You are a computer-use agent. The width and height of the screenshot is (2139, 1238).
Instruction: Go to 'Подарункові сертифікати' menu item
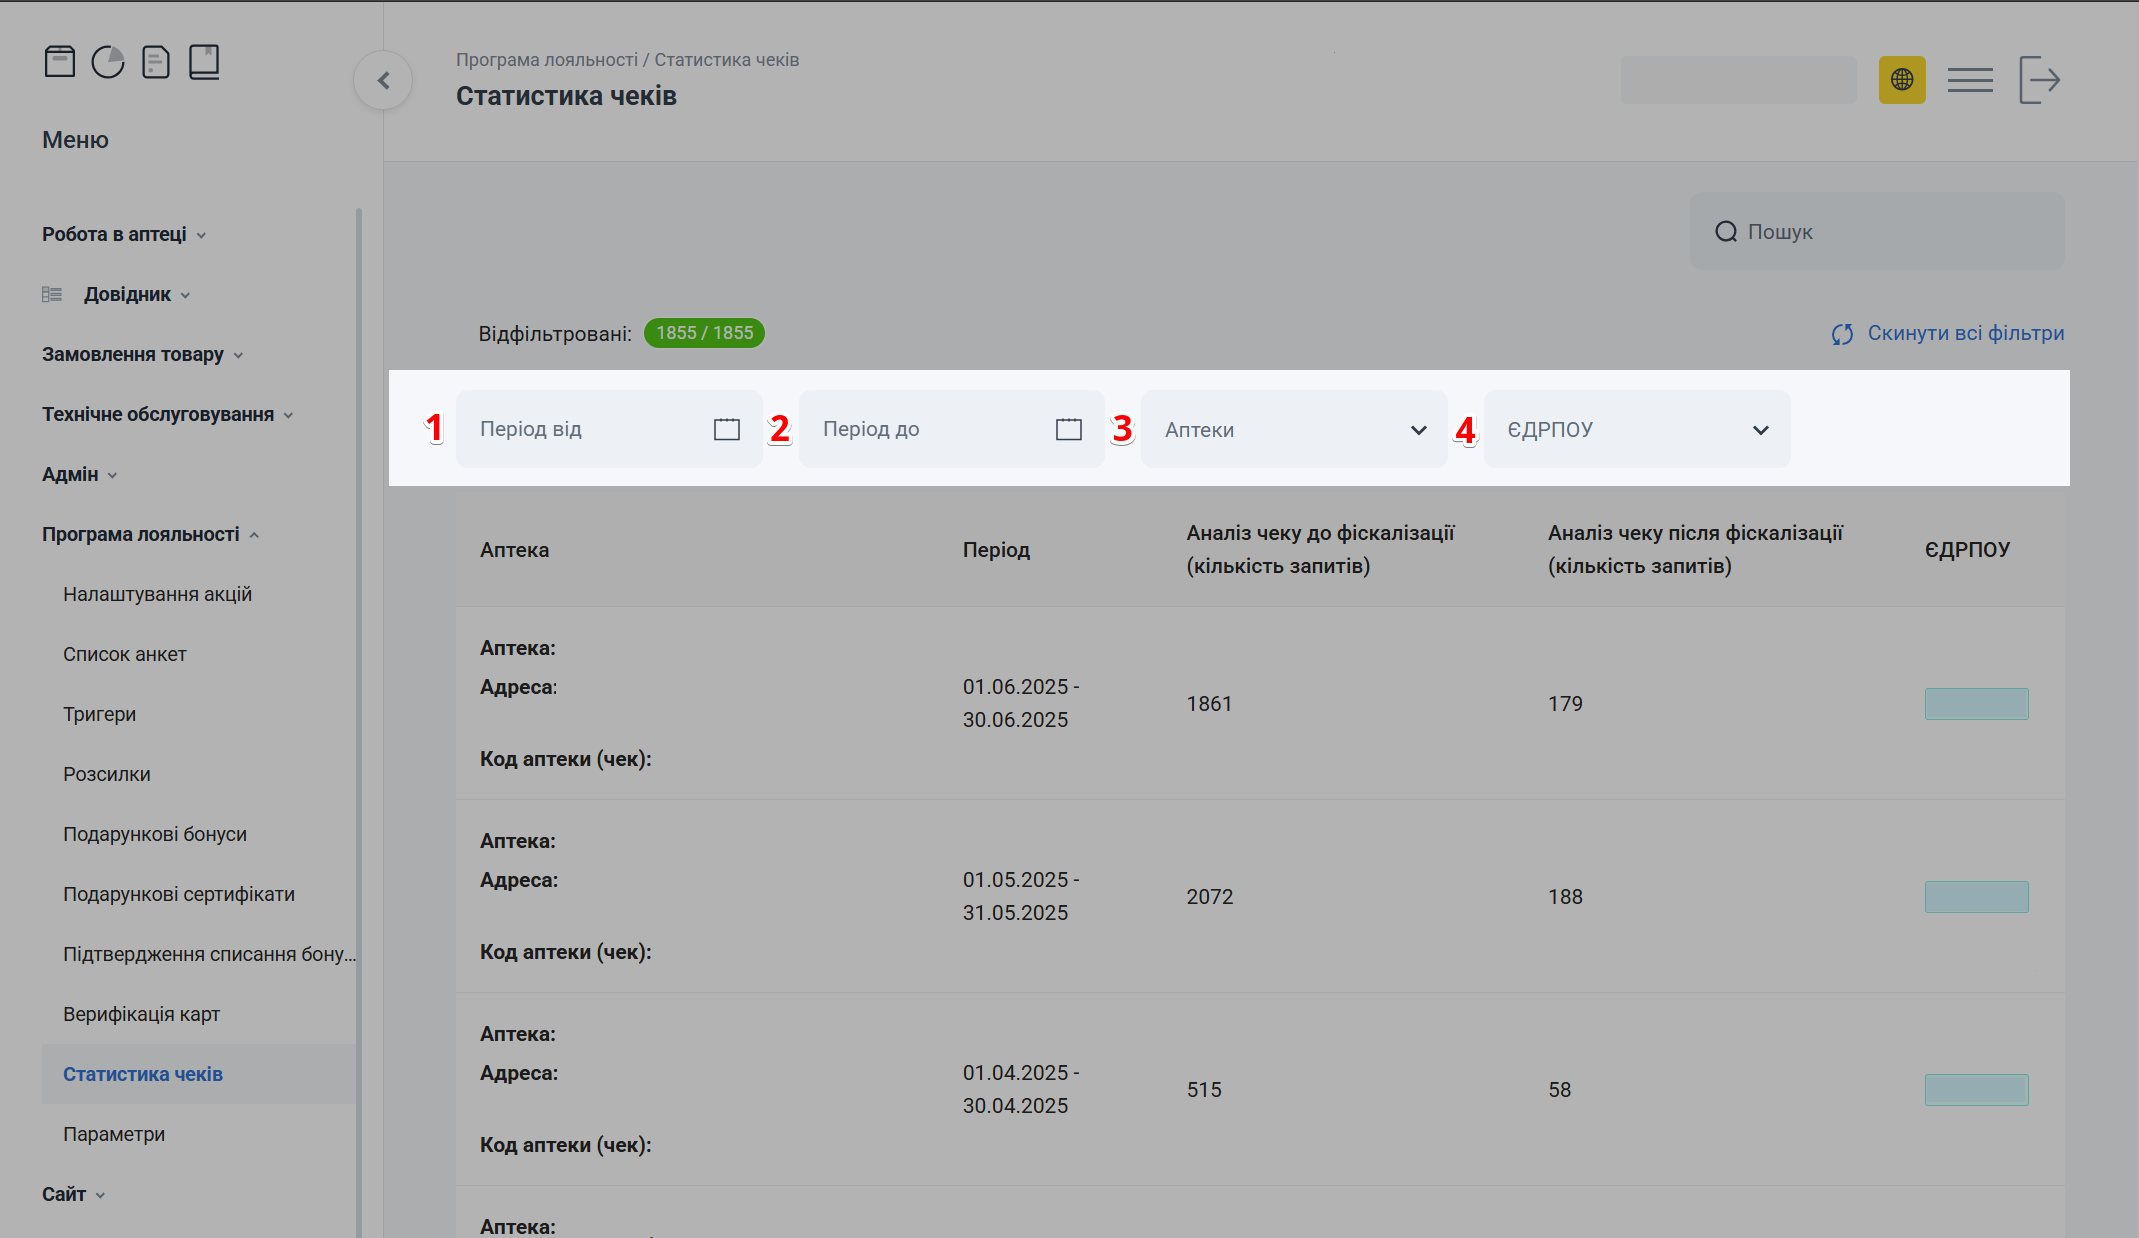[x=179, y=894]
